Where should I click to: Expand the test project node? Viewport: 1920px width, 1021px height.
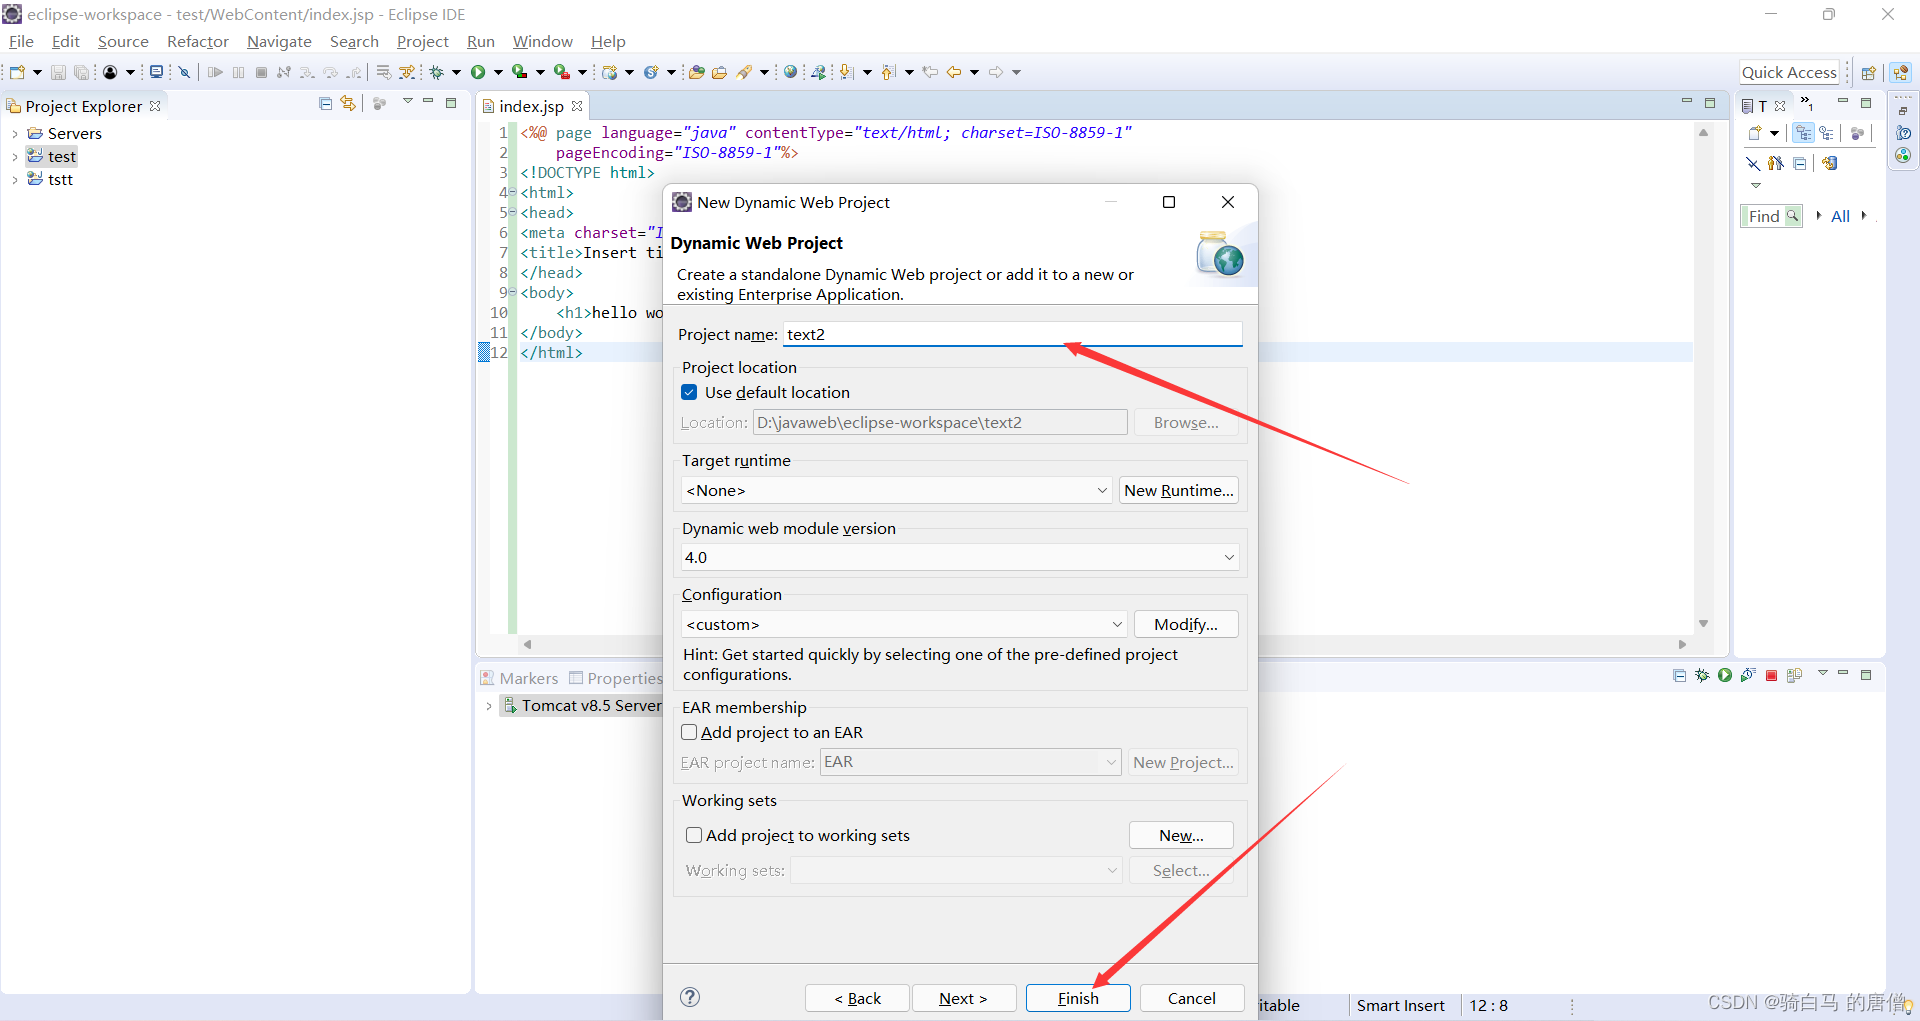click(15, 157)
